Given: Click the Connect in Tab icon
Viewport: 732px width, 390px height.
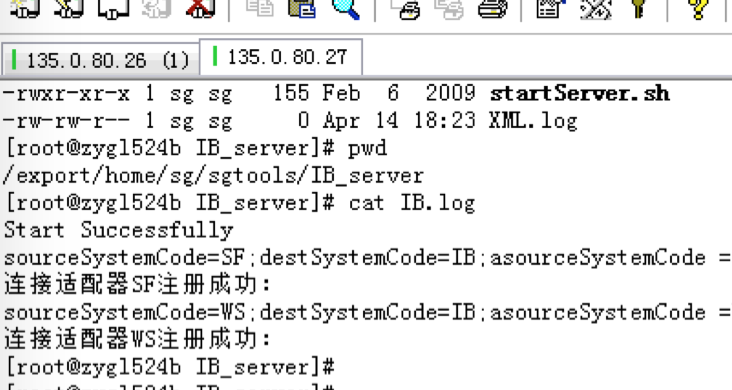Looking at the screenshot, I should coord(113,8).
